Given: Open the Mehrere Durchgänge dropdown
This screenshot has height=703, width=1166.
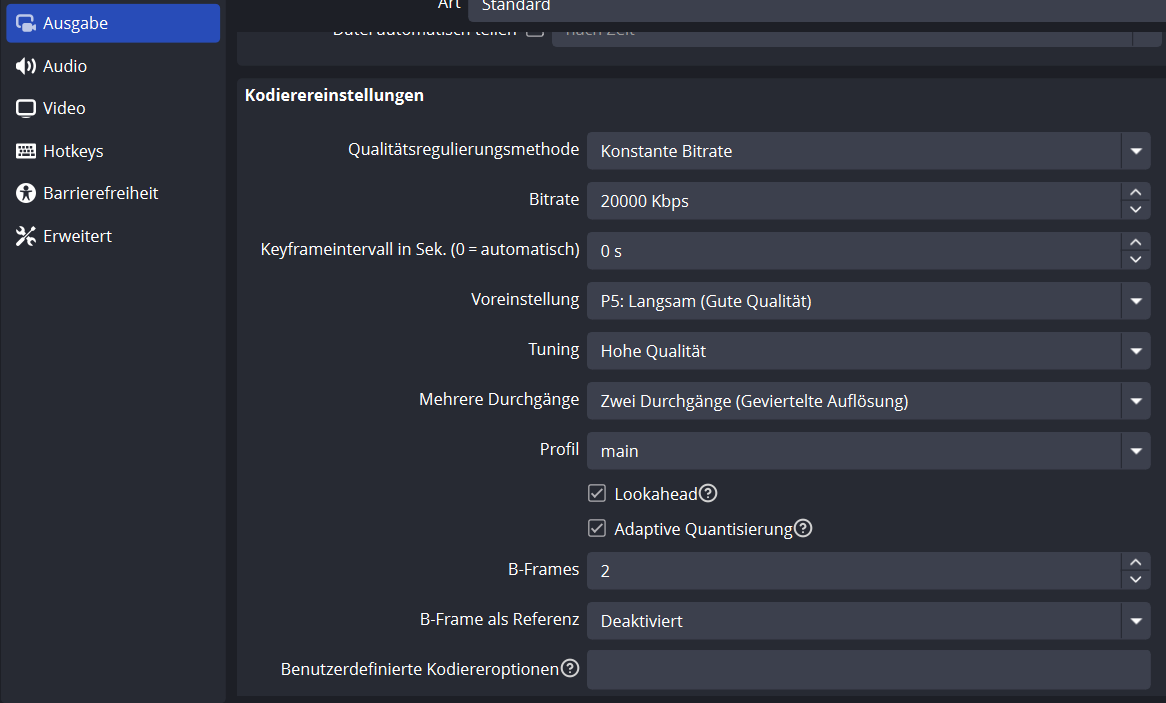Looking at the screenshot, I should coord(869,401).
